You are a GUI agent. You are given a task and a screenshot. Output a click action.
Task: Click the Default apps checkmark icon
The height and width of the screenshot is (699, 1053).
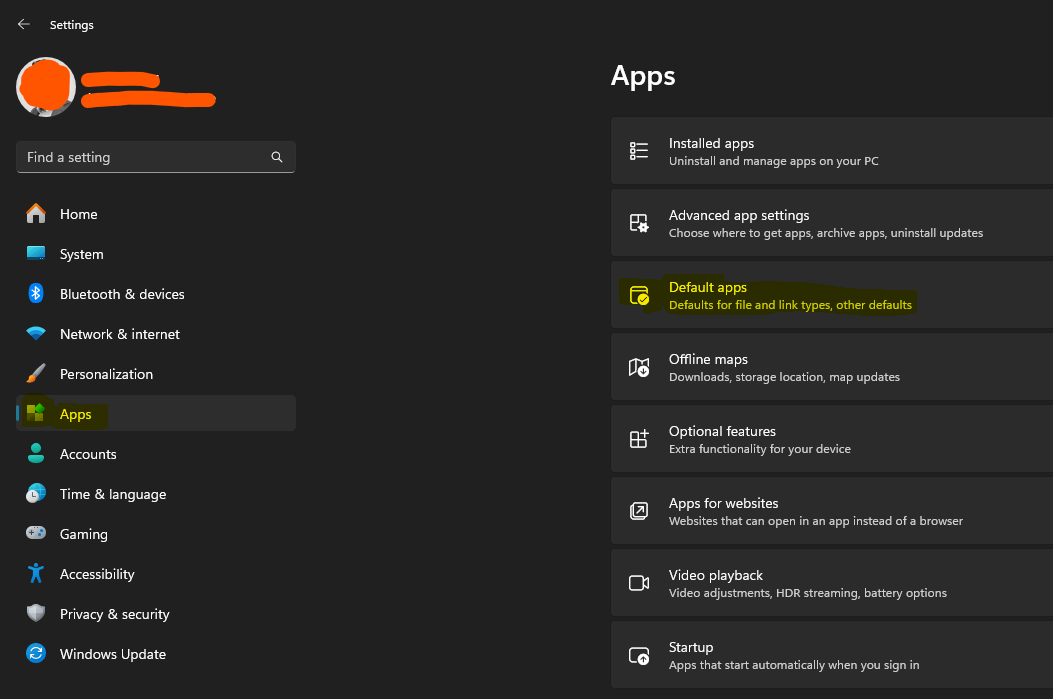click(x=639, y=295)
